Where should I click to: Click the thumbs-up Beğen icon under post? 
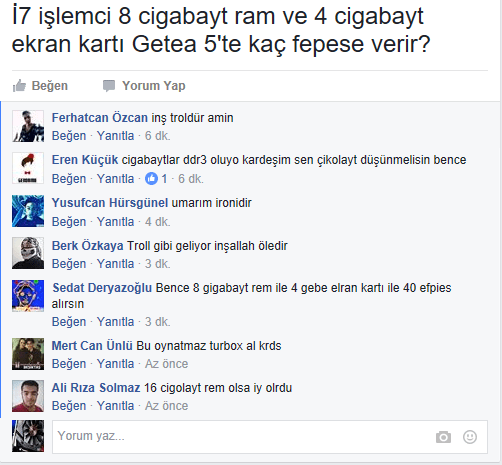19,86
